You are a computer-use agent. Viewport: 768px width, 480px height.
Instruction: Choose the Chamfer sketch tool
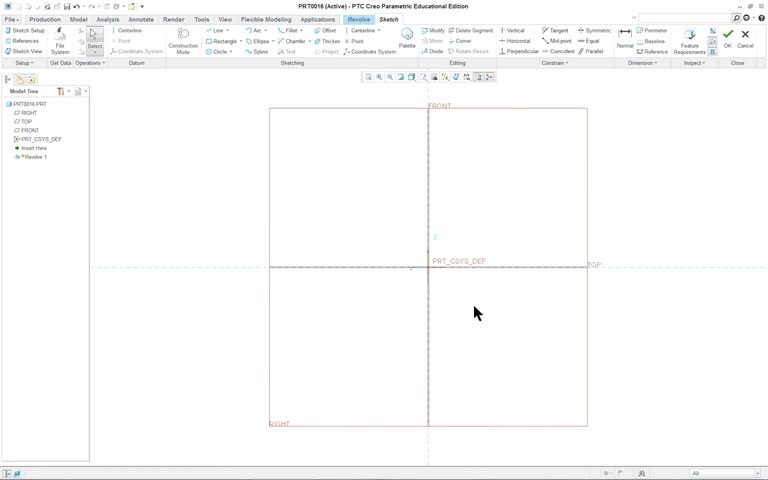point(291,41)
